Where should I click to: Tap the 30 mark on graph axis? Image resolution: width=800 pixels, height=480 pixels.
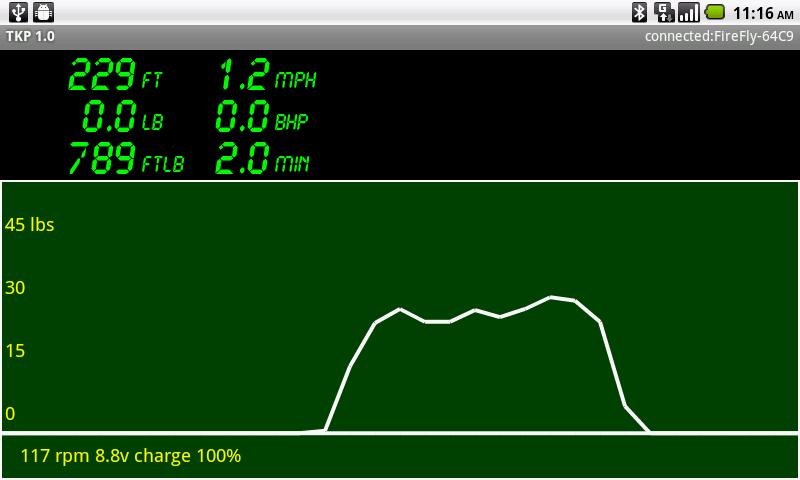(x=15, y=288)
